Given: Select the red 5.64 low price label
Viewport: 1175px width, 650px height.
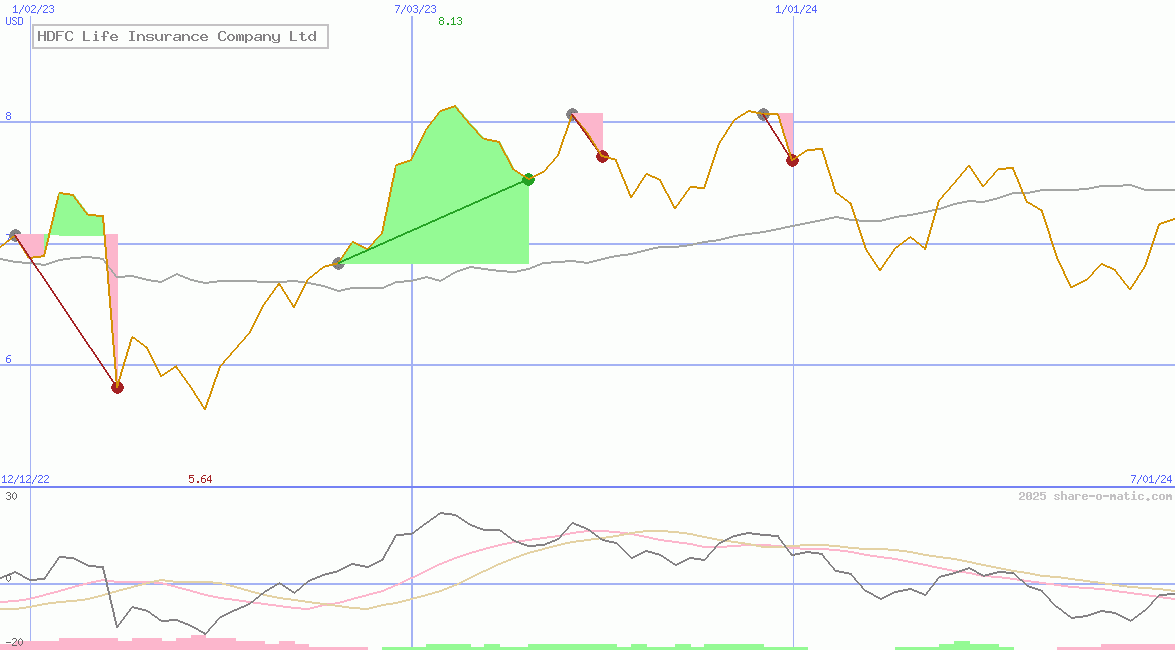Looking at the screenshot, I should [x=200, y=479].
